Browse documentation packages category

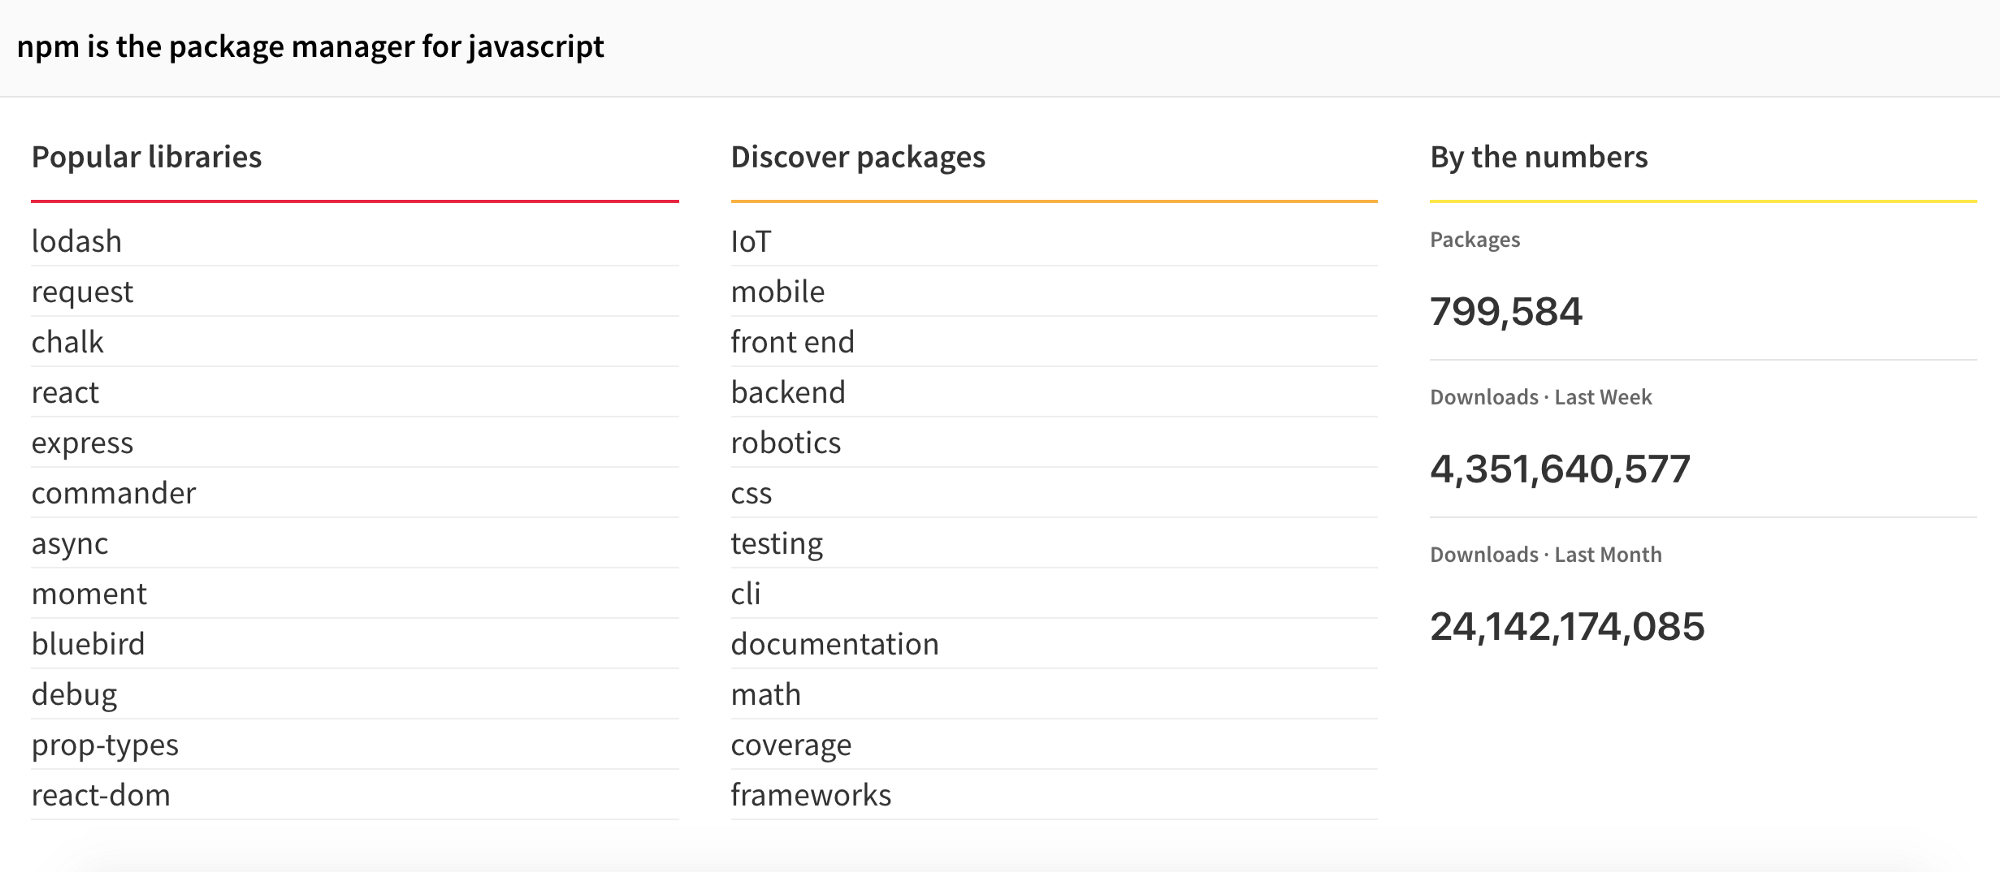(x=835, y=644)
